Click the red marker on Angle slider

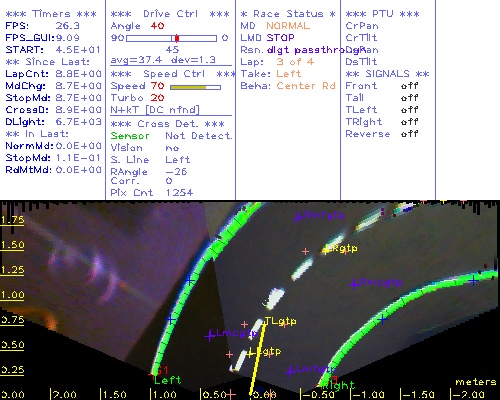[x=177, y=38]
